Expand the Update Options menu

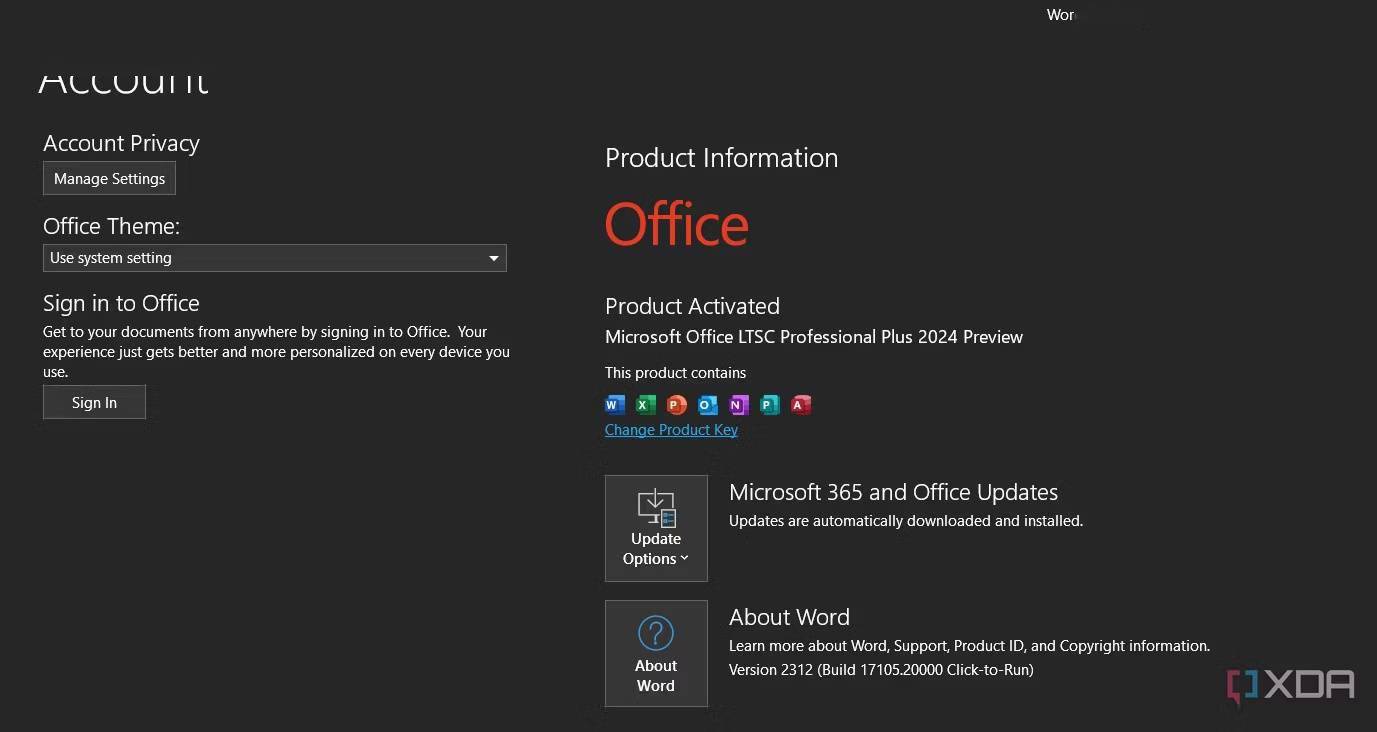click(x=656, y=528)
